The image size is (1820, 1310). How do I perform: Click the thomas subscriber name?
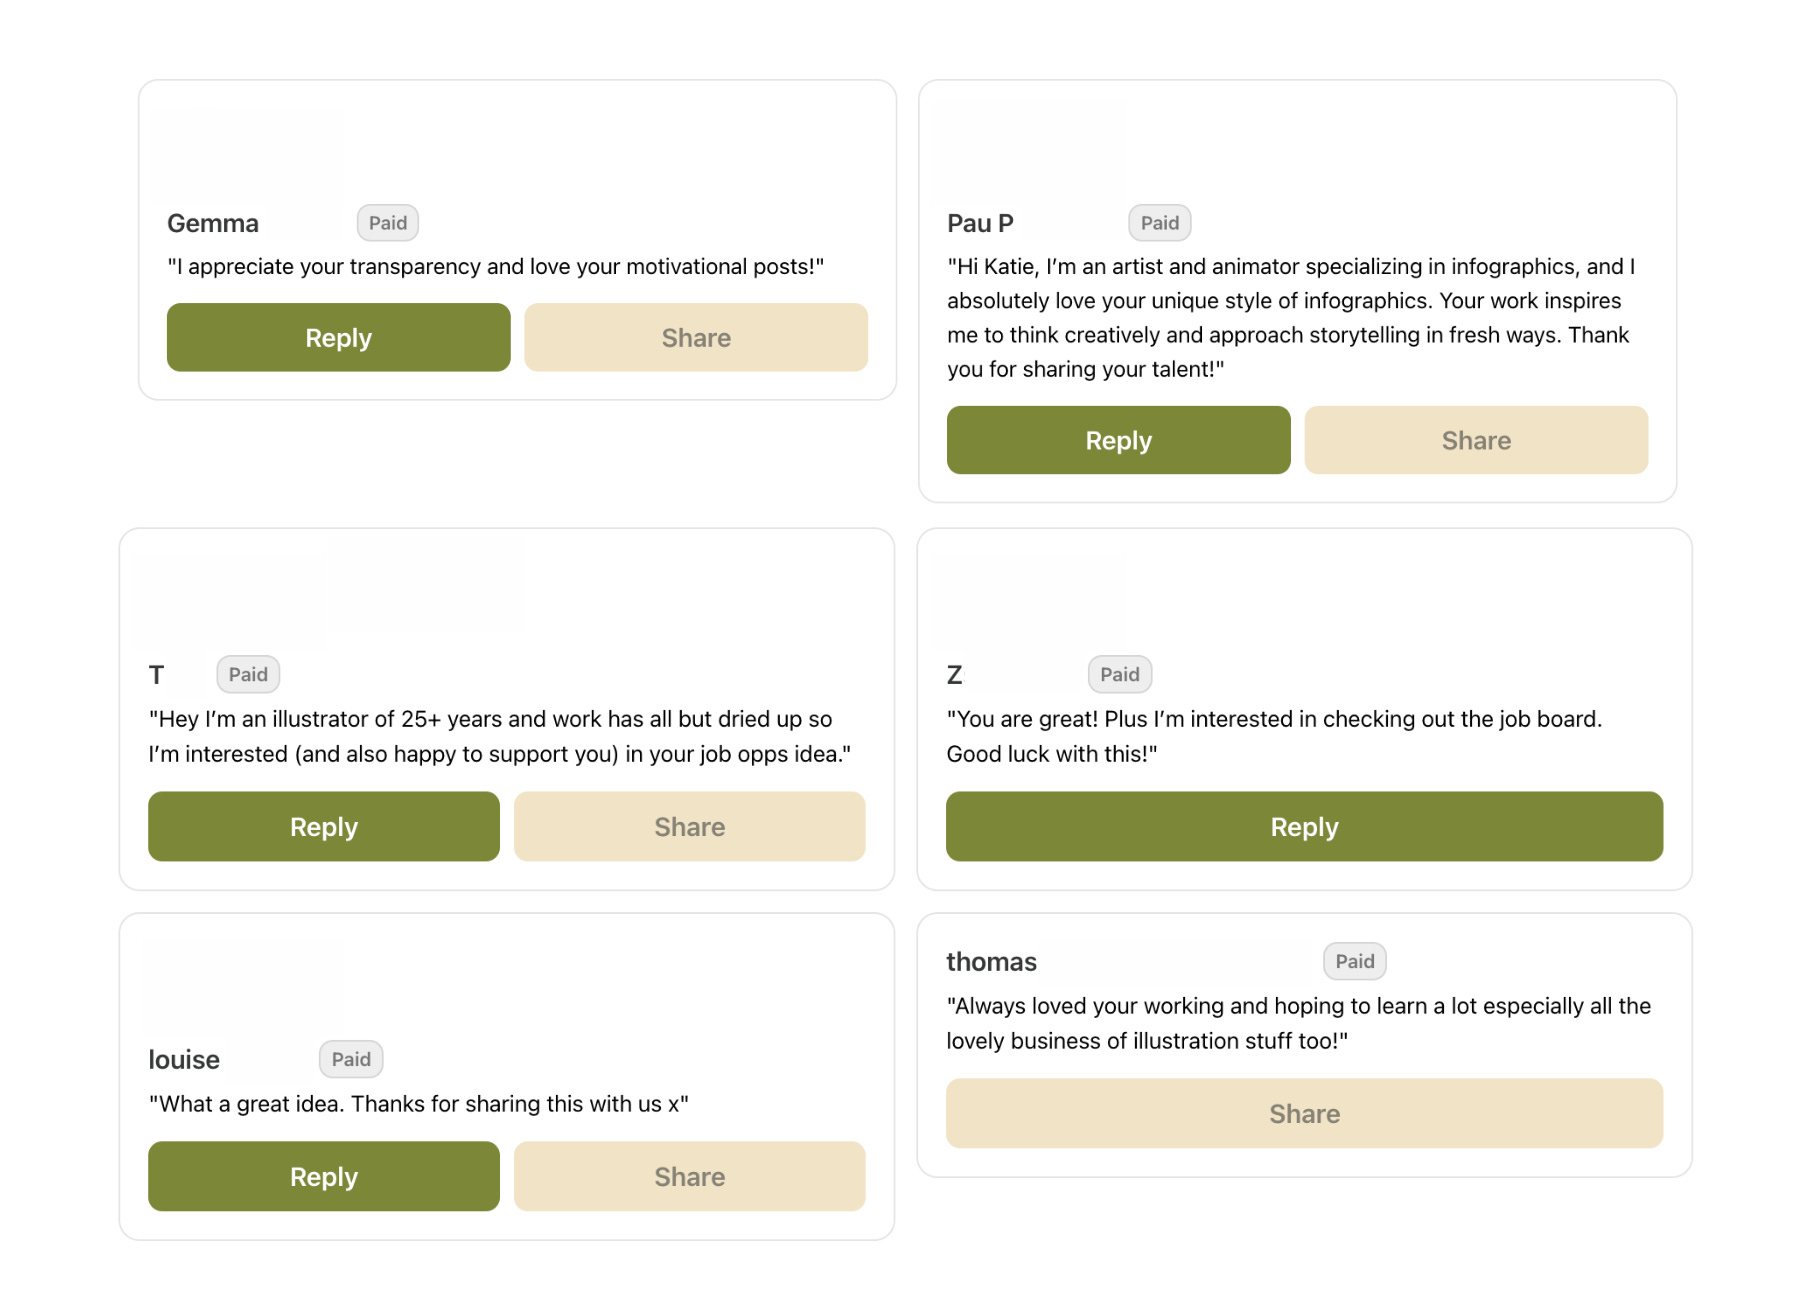[x=991, y=962]
